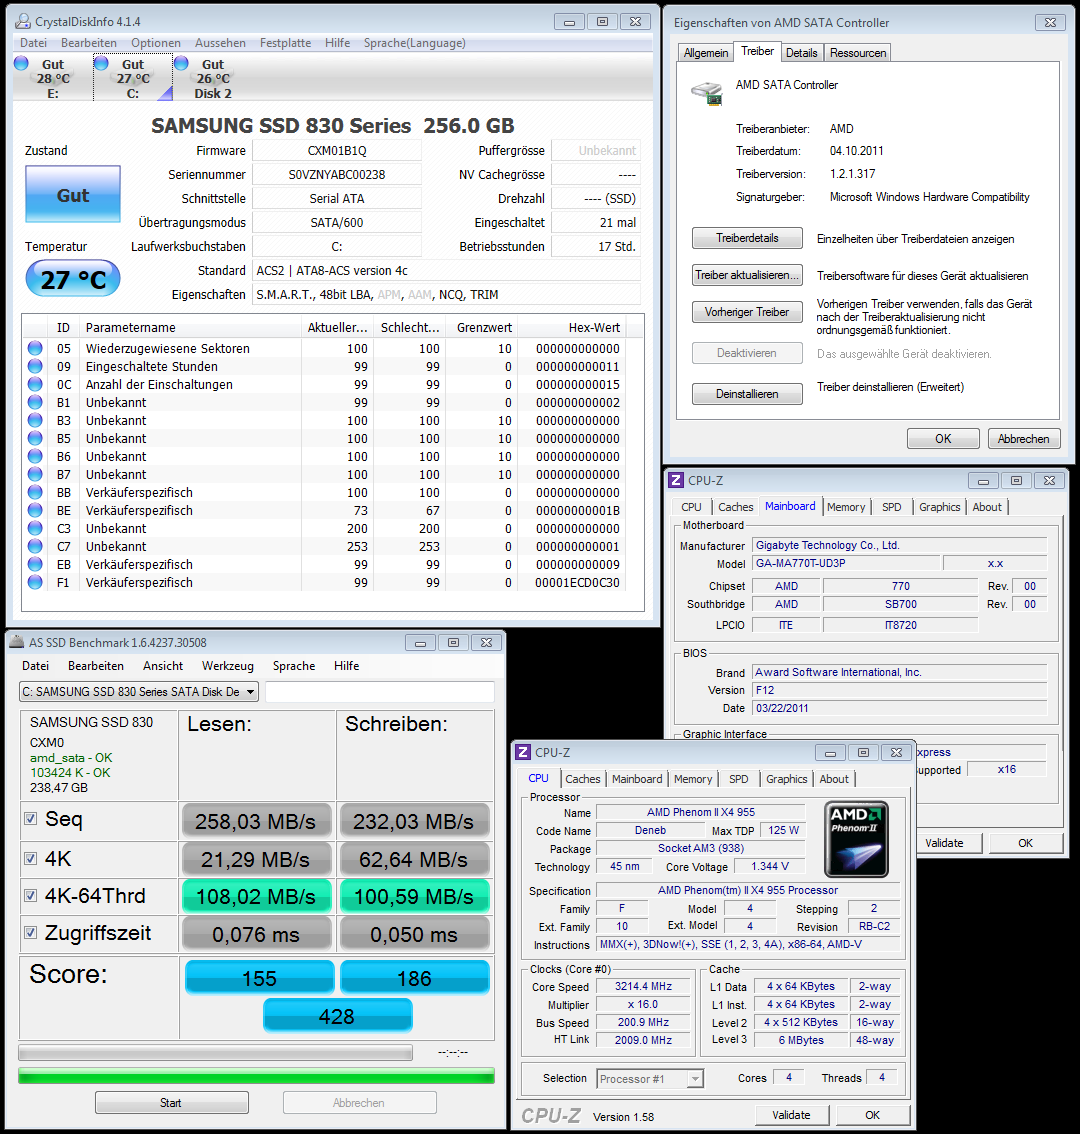Toggle the Seq benchmark checkbox
The height and width of the screenshot is (1134, 1080).
pos(30,819)
